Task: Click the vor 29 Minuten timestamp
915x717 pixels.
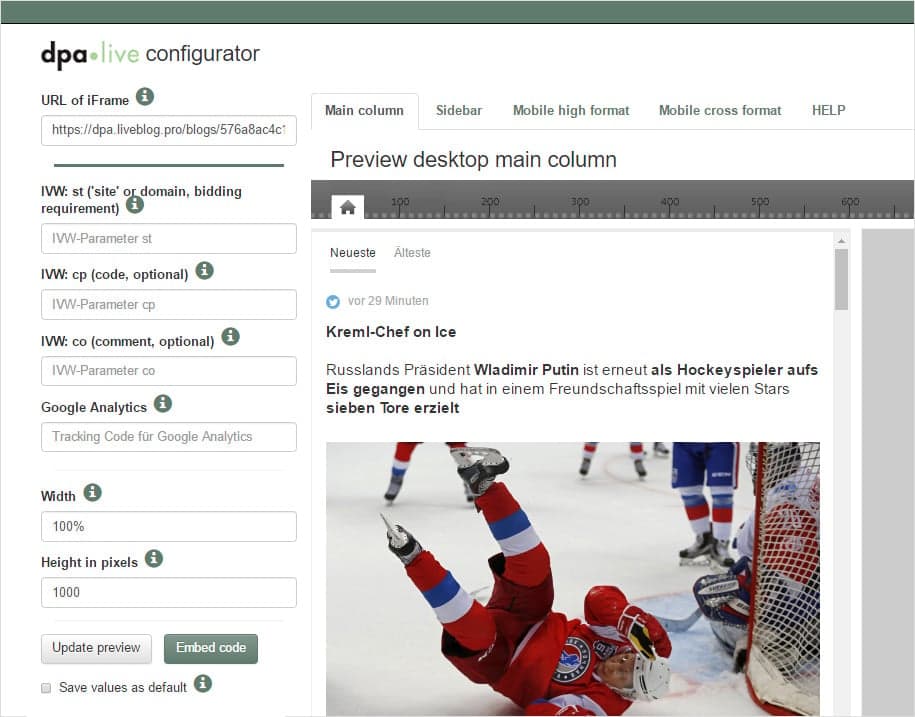Action: pyautogui.click(x=388, y=301)
